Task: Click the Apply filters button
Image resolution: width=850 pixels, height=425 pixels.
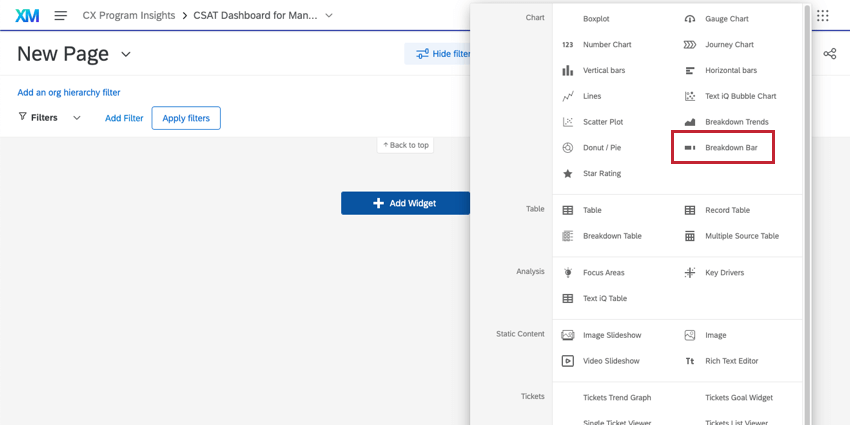Action: tap(186, 118)
